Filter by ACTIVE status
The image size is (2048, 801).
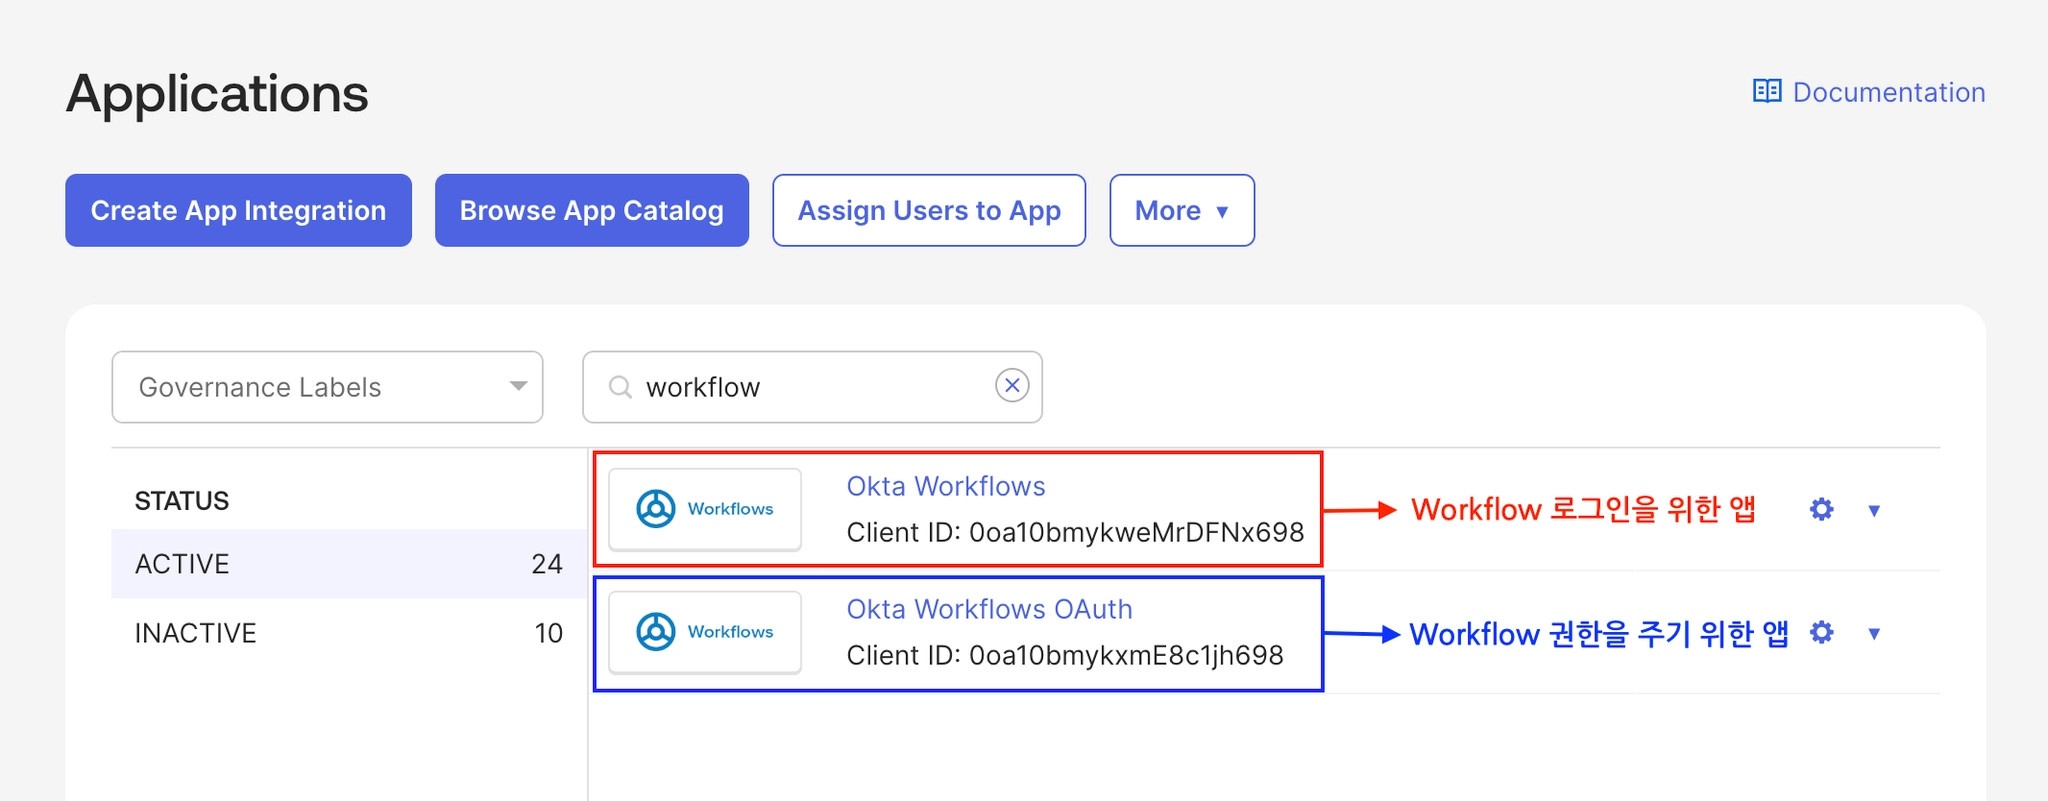(x=349, y=564)
